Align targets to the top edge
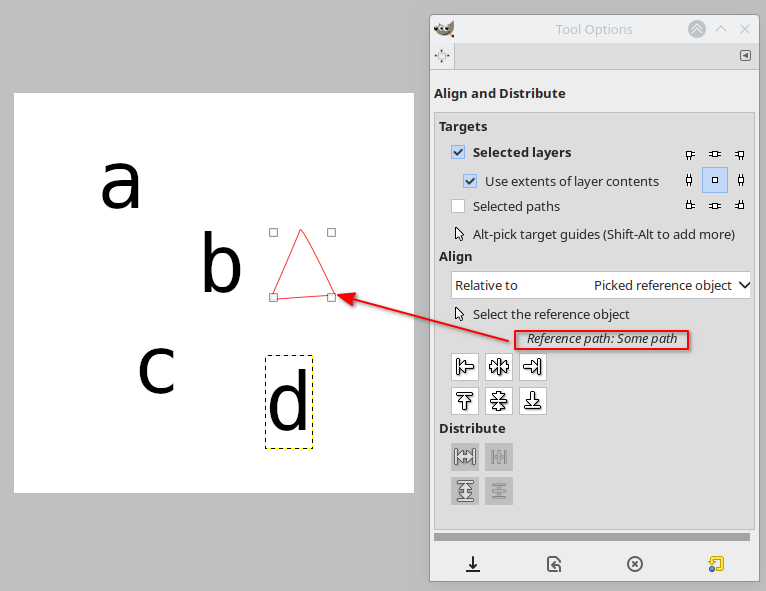Screen dimensions: 766x591 tap(464, 401)
